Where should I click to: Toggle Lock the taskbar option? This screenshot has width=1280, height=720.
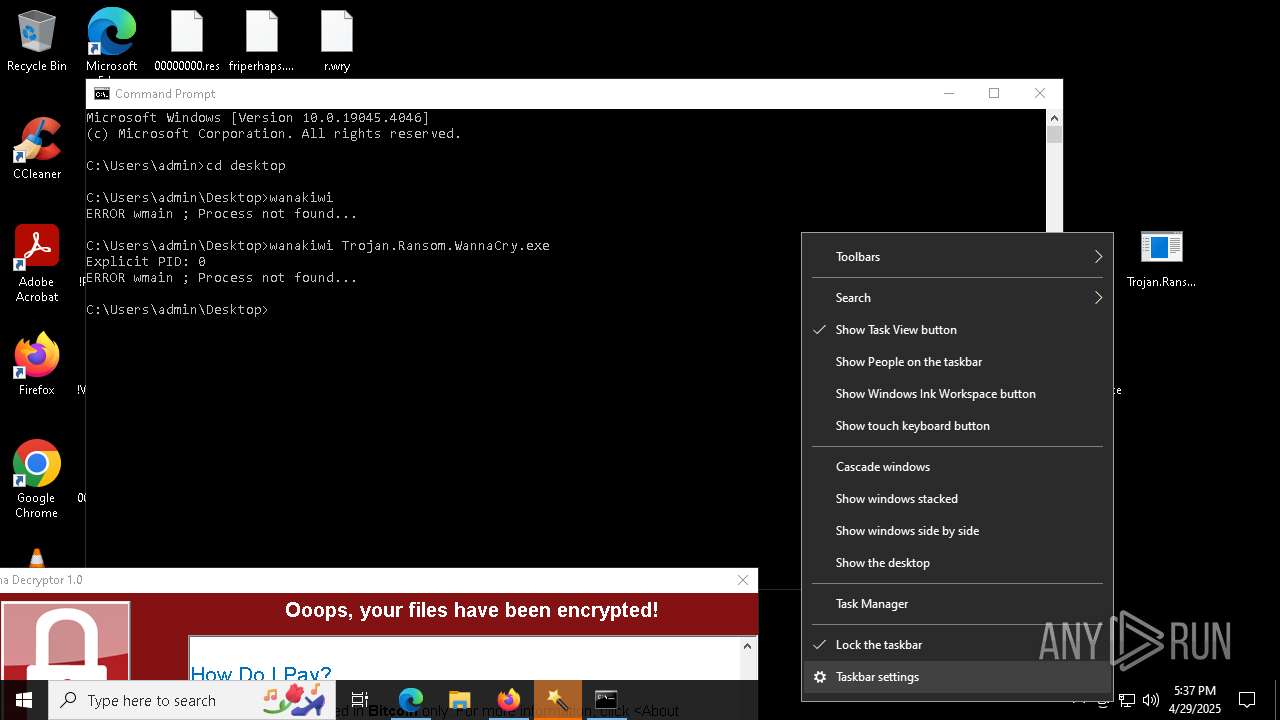coord(957,645)
